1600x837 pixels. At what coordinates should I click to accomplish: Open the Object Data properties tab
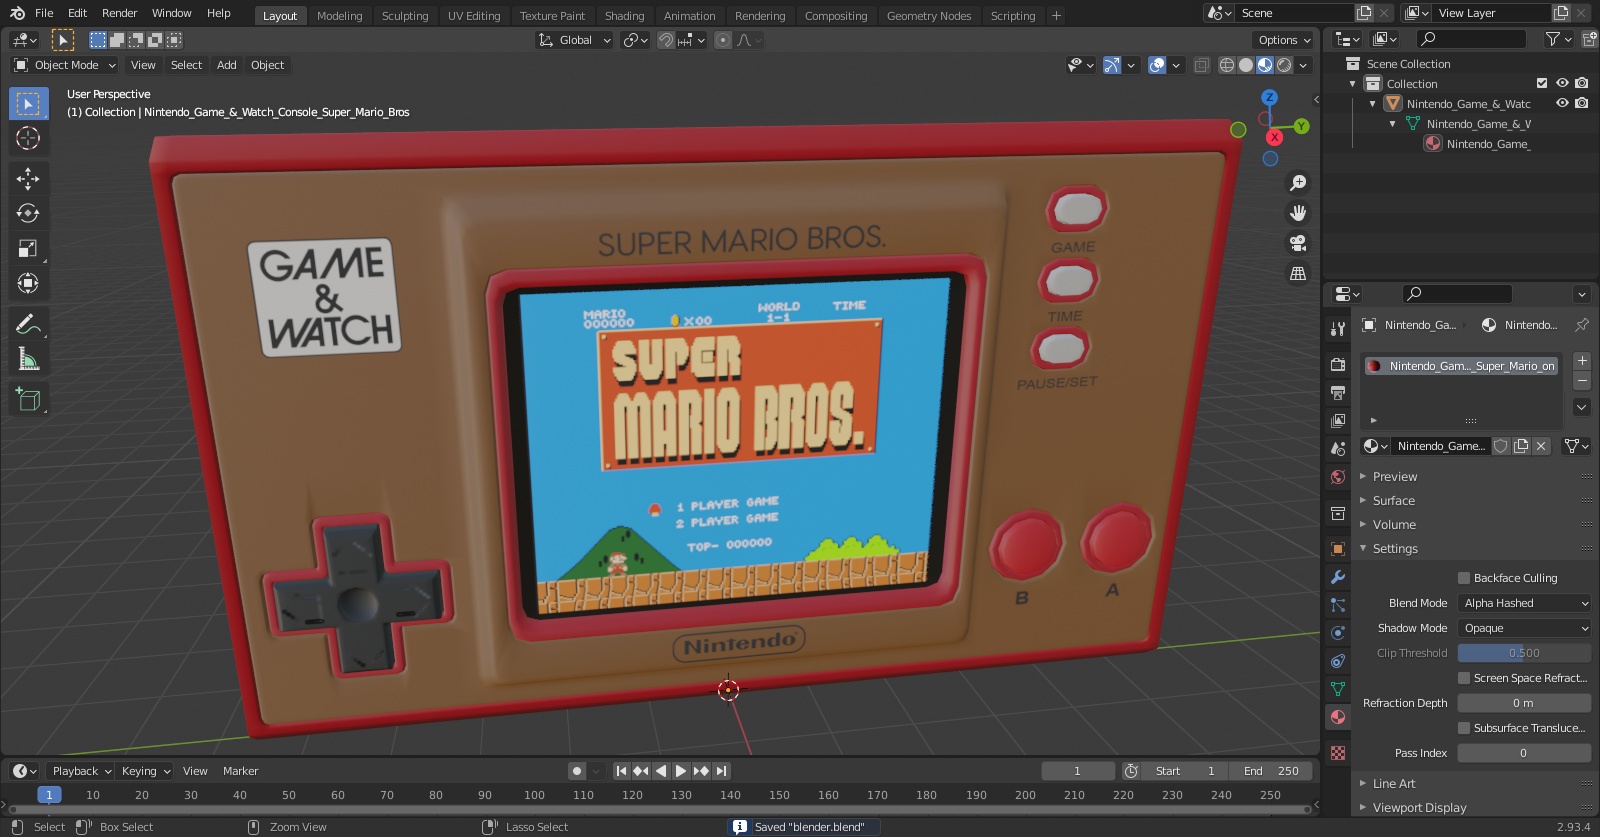click(1338, 689)
